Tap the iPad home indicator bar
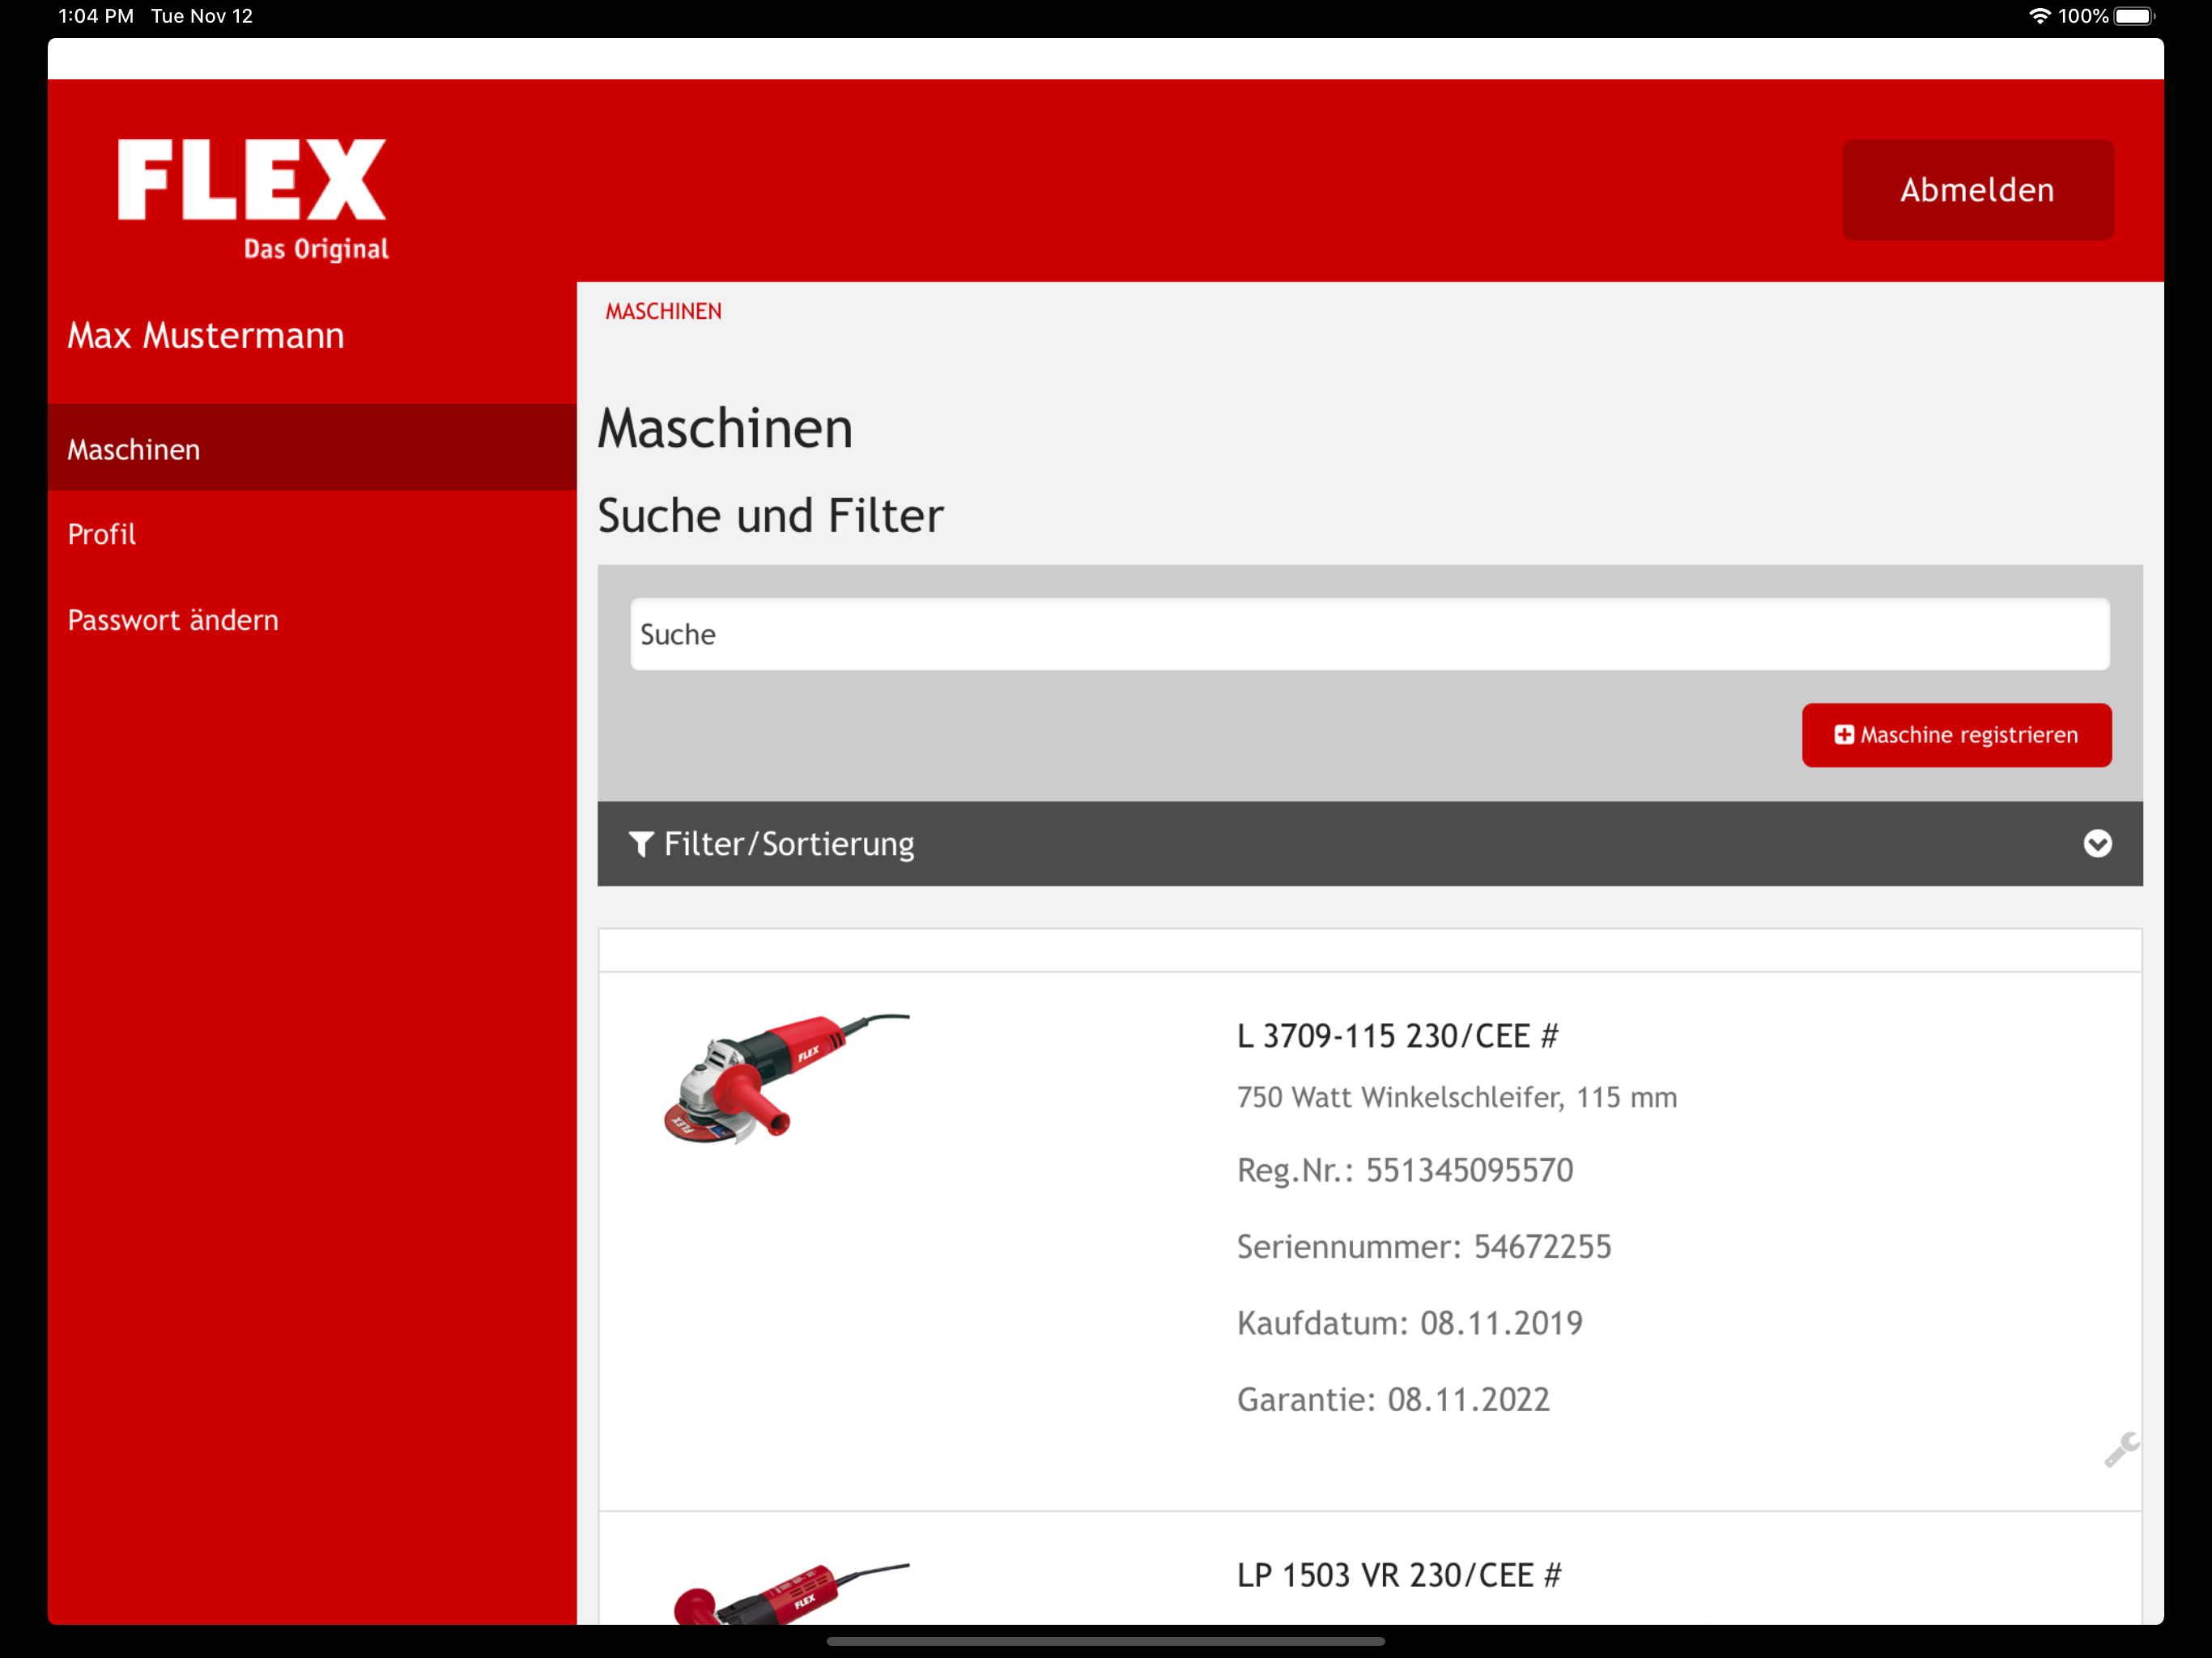Viewport: 2212px width, 1658px height. tap(1106, 1641)
